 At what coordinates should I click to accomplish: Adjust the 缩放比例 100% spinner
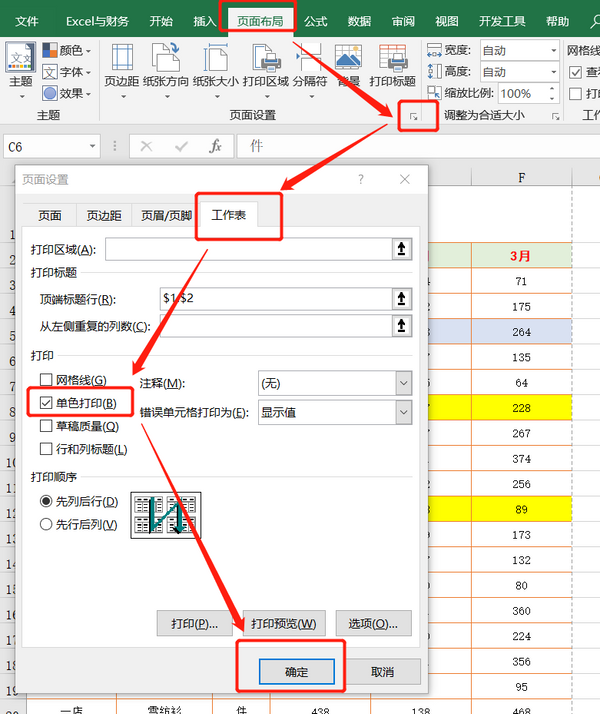[552, 93]
